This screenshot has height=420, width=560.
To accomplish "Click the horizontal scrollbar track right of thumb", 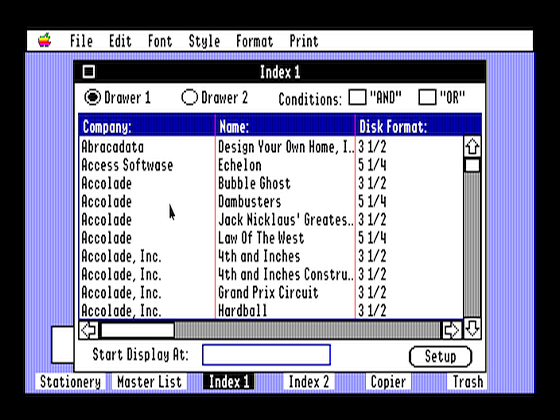I will [x=308, y=330].
